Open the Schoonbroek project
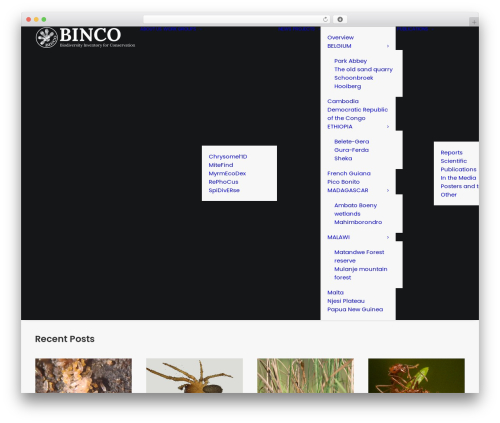Screen dimensions: 500x423 pyautogui.click(x=354, y=78)
